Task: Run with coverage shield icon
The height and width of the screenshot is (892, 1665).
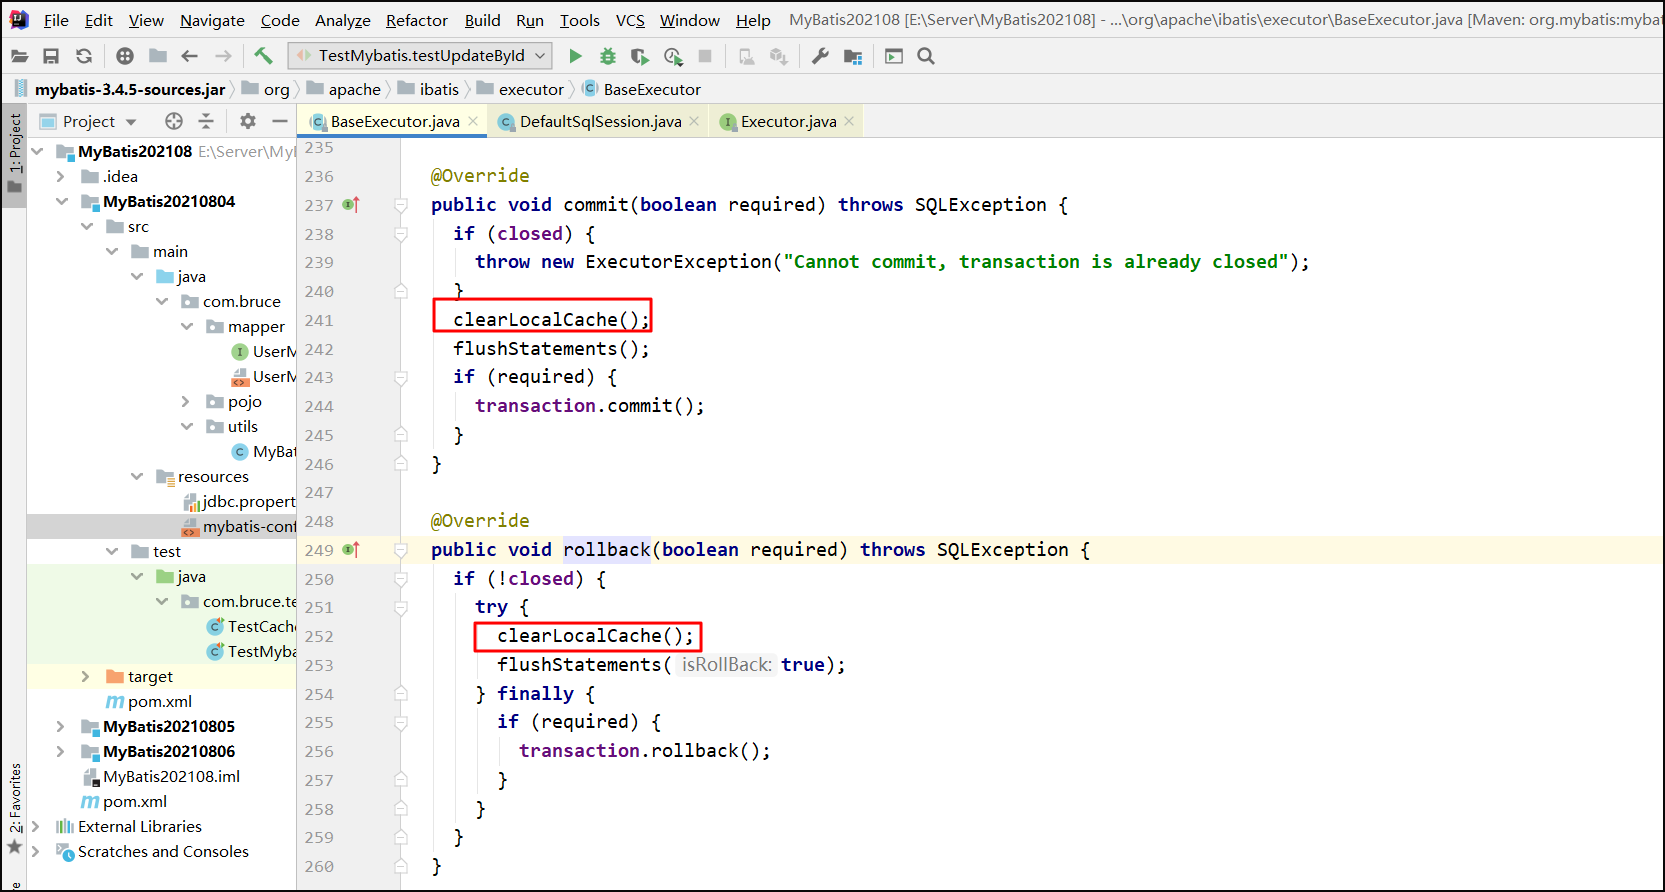Action: pos(640,56)
